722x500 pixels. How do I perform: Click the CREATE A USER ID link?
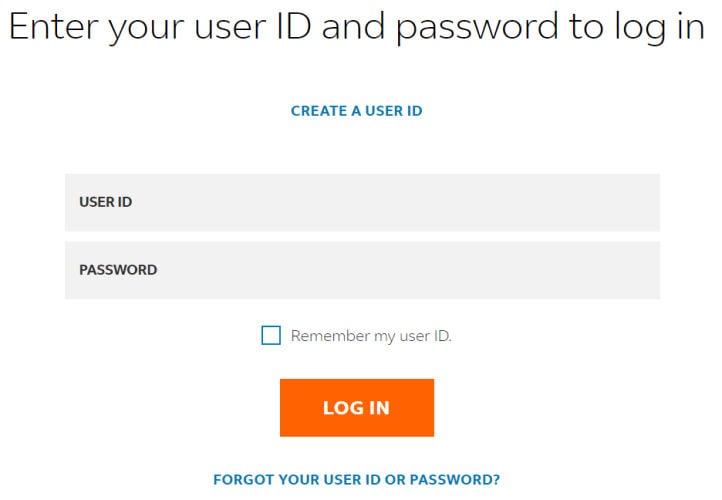pyautogui.click(x=356, y=111)
